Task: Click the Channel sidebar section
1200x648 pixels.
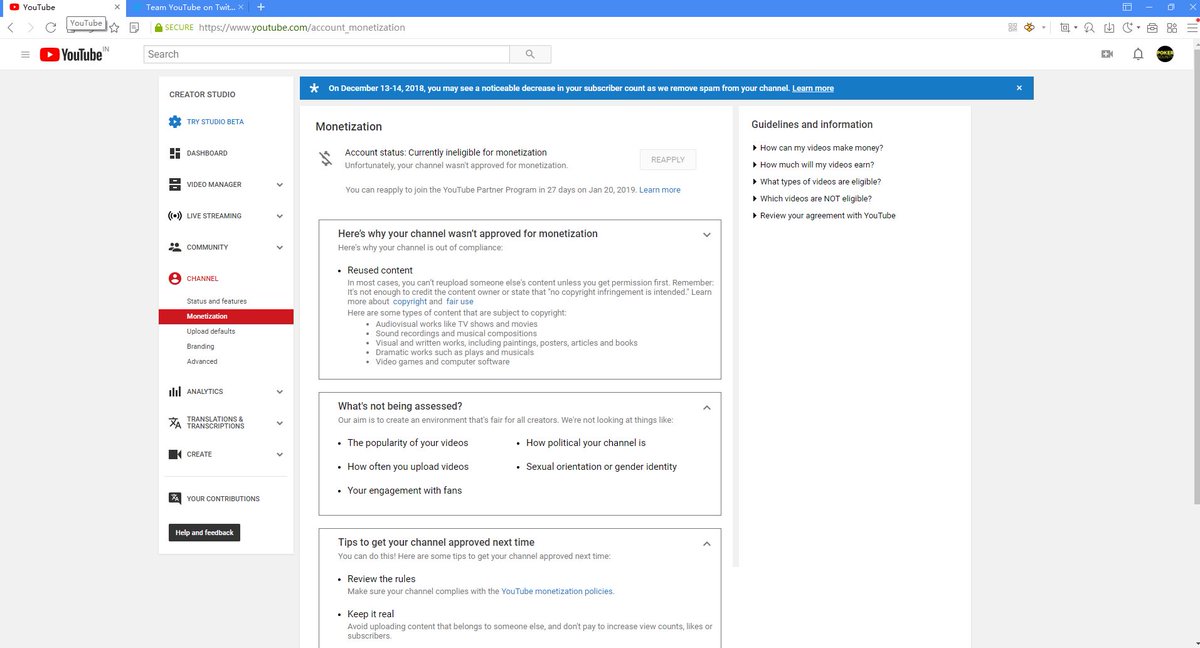Action: click(202, 279)
